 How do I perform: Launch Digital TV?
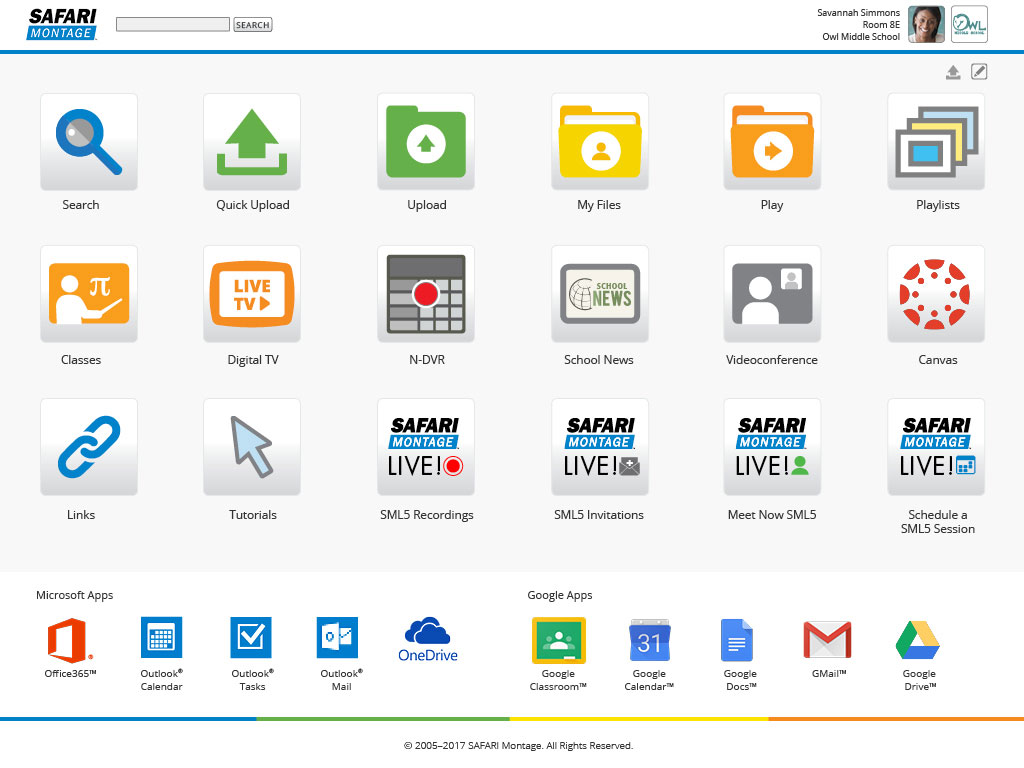(x=252, y=294)
